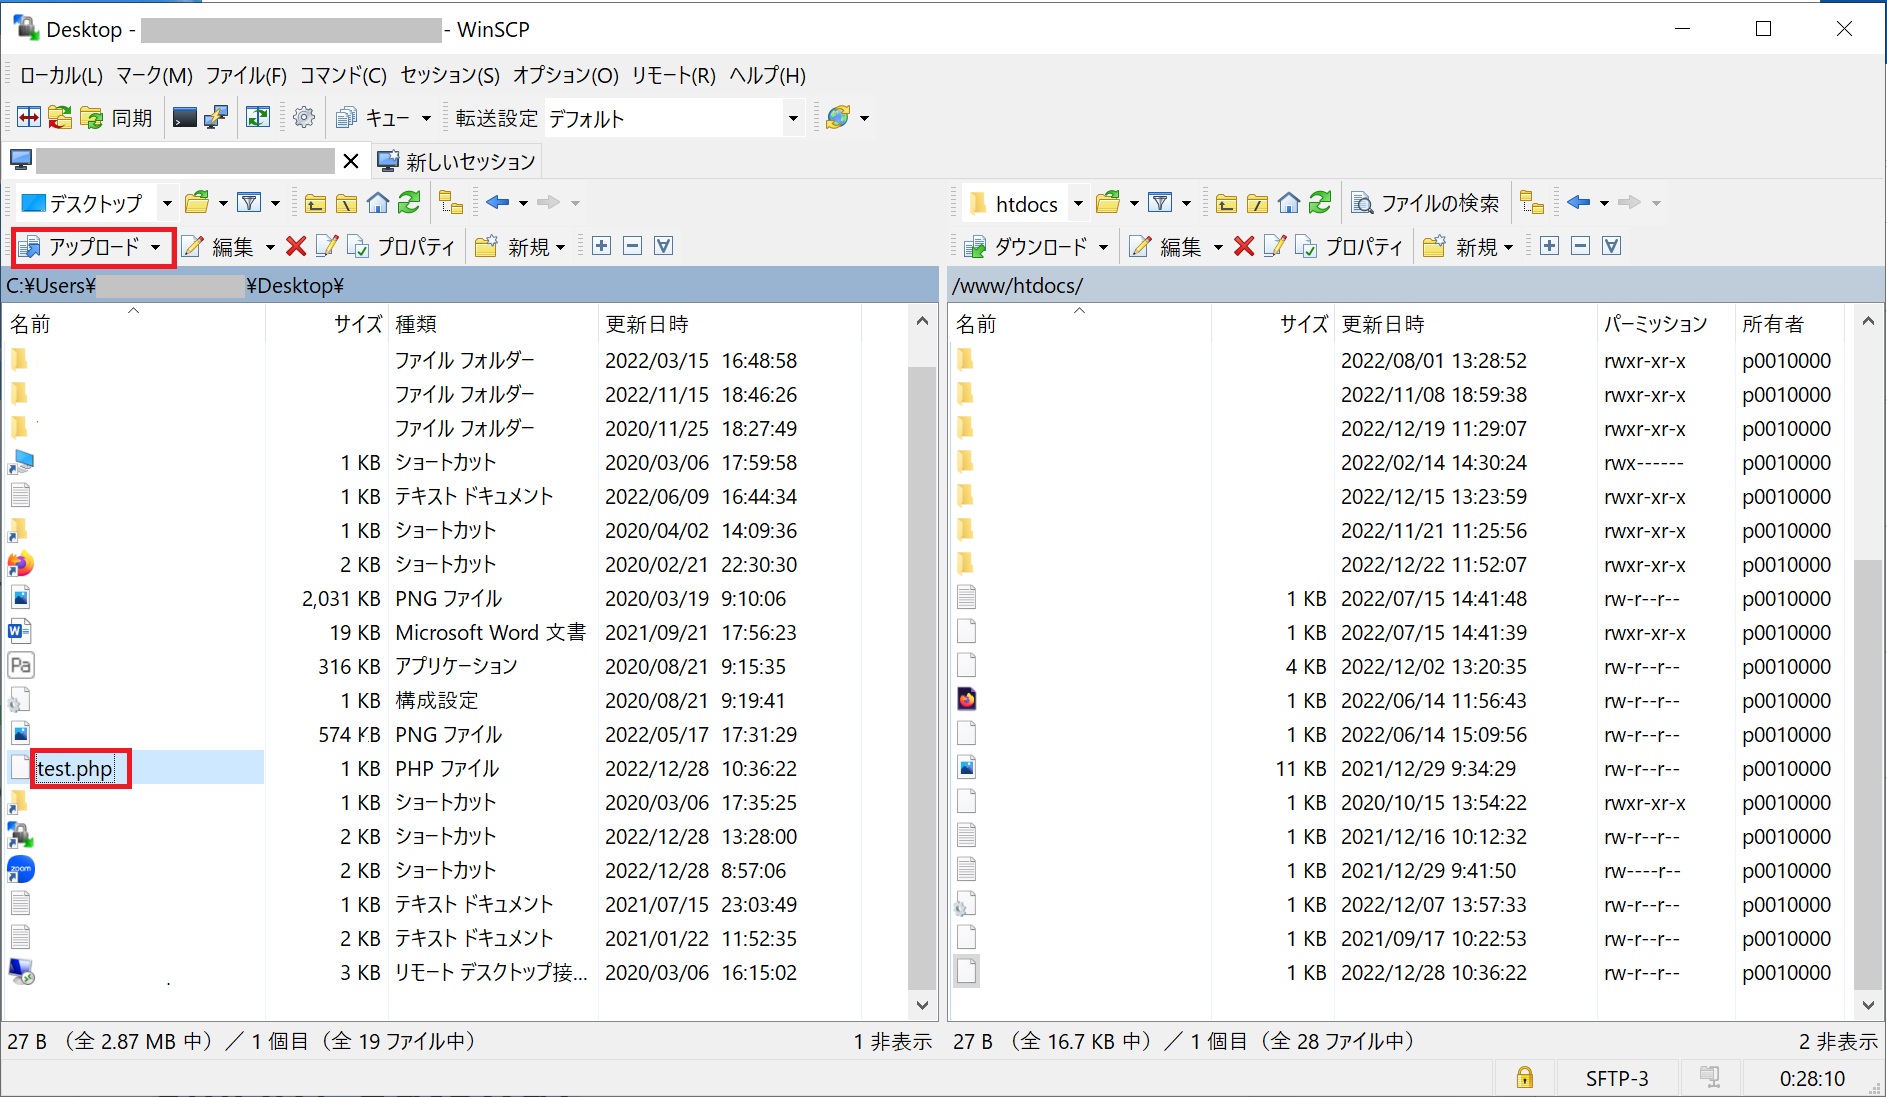Open the ダウンロード dropdown arrow
1887x1097 pixels.
tap(1103, 247)
